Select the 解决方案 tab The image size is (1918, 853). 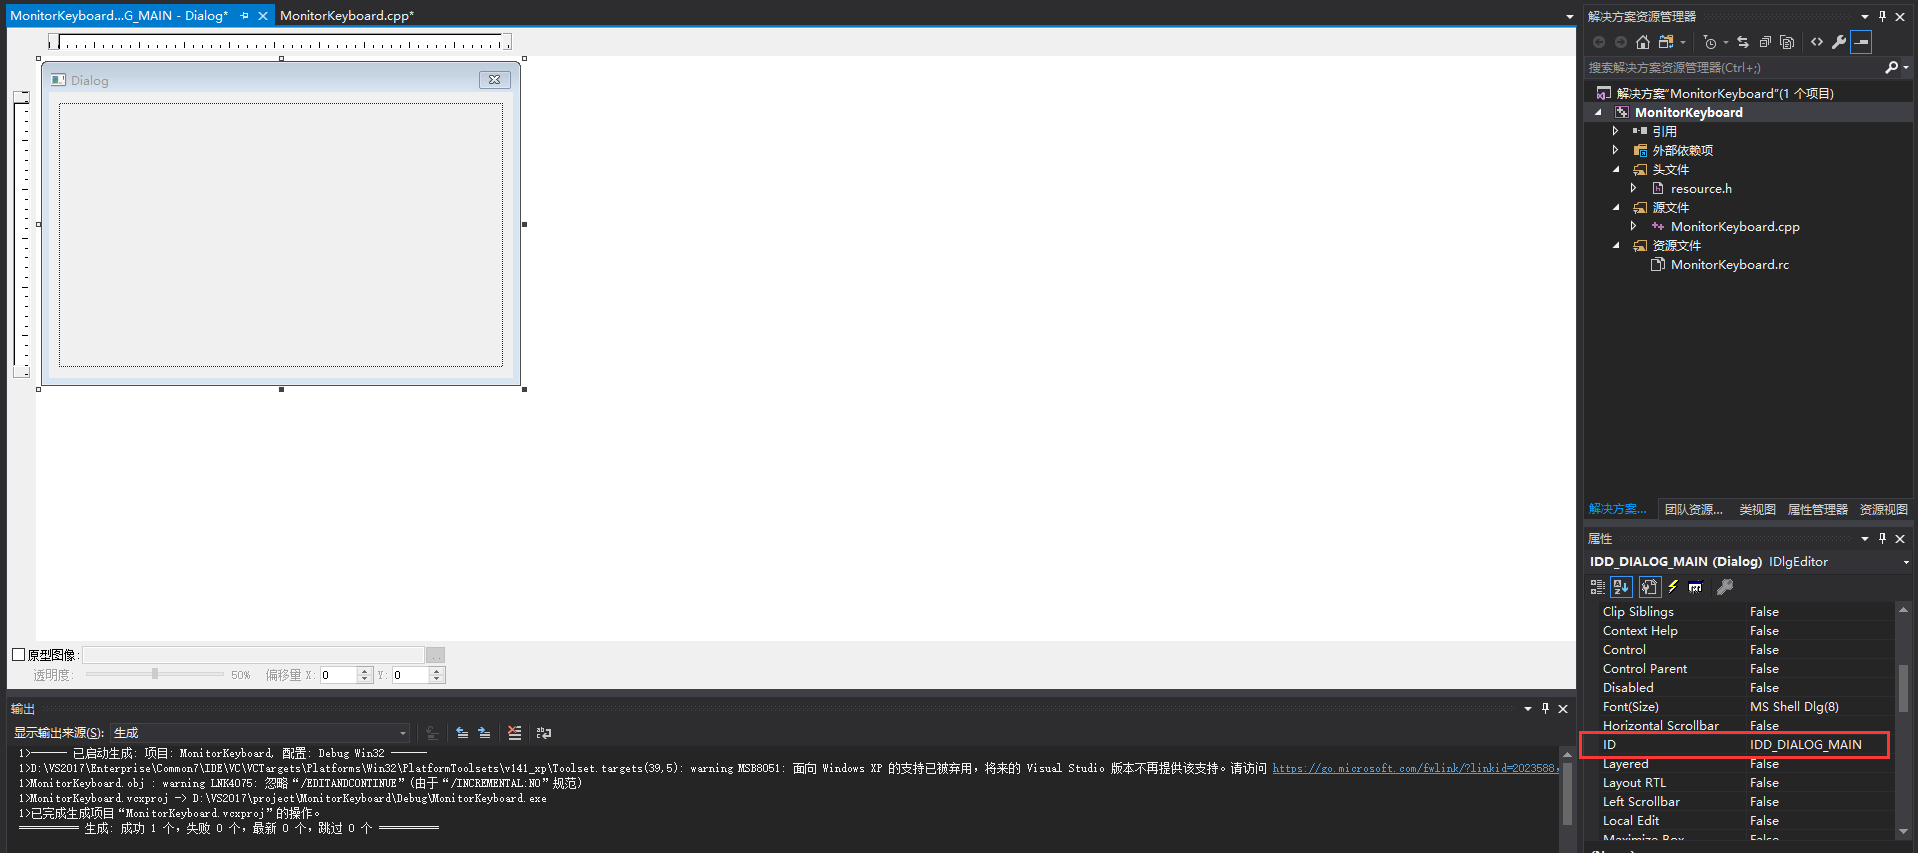(1617, 509)
